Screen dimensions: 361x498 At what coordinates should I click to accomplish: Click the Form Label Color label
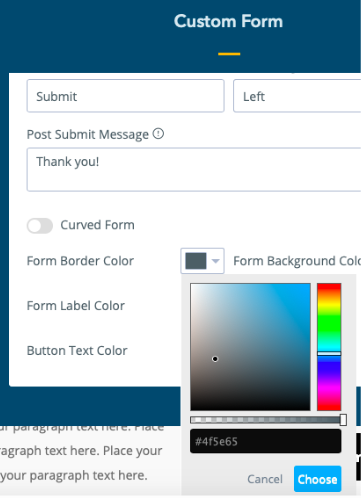coord(76,306)
